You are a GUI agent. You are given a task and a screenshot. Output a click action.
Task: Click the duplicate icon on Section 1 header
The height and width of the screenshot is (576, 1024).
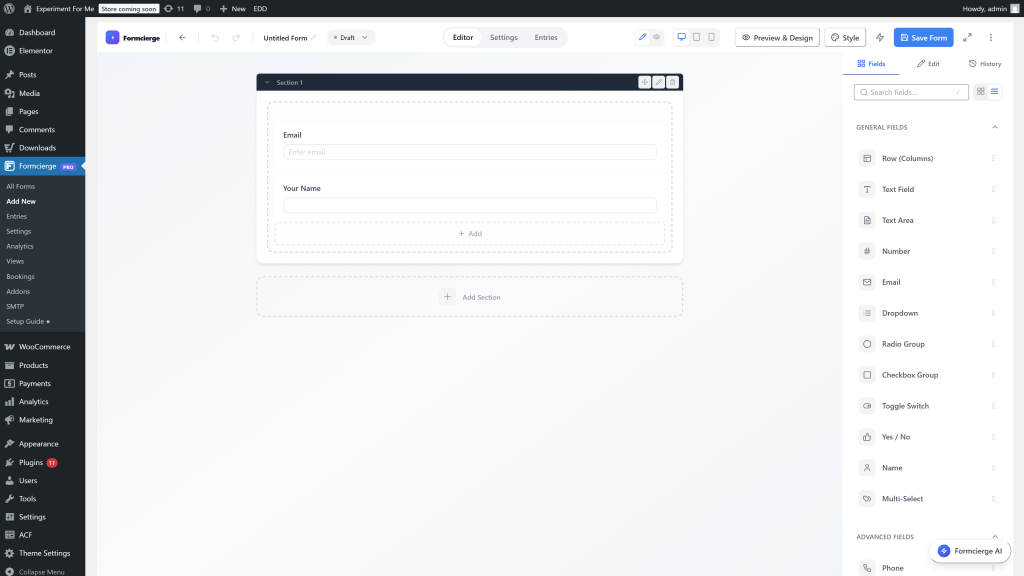pos(645,82)
